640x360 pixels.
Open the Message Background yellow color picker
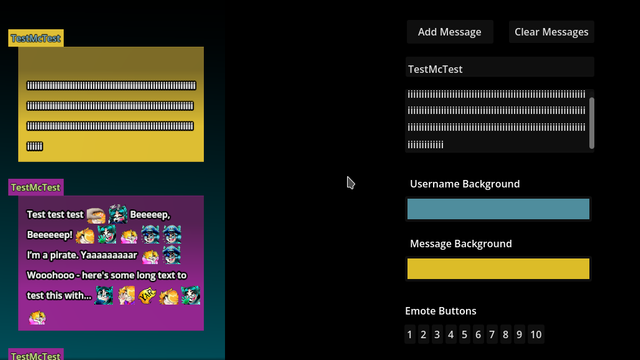tap(498, 269)
